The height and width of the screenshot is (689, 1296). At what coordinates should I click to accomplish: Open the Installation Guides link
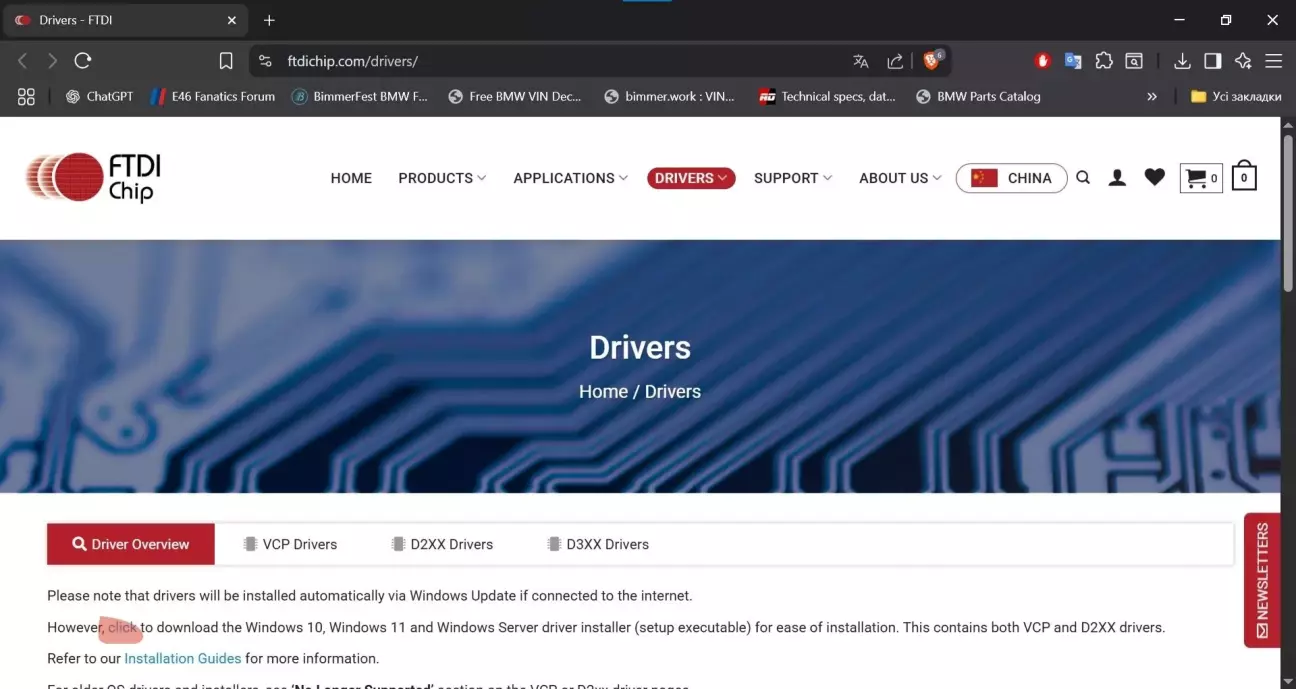coord(183,659)
